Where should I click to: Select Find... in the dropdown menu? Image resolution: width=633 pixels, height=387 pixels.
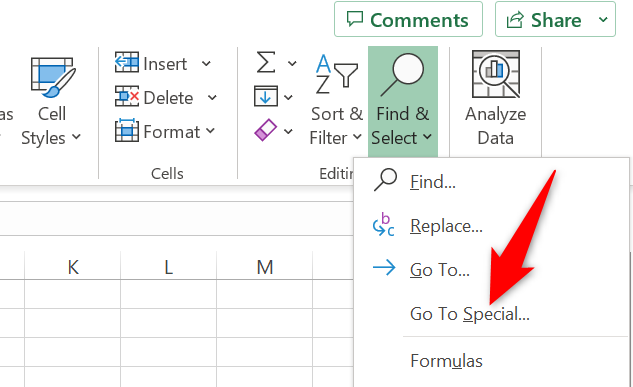433,182
